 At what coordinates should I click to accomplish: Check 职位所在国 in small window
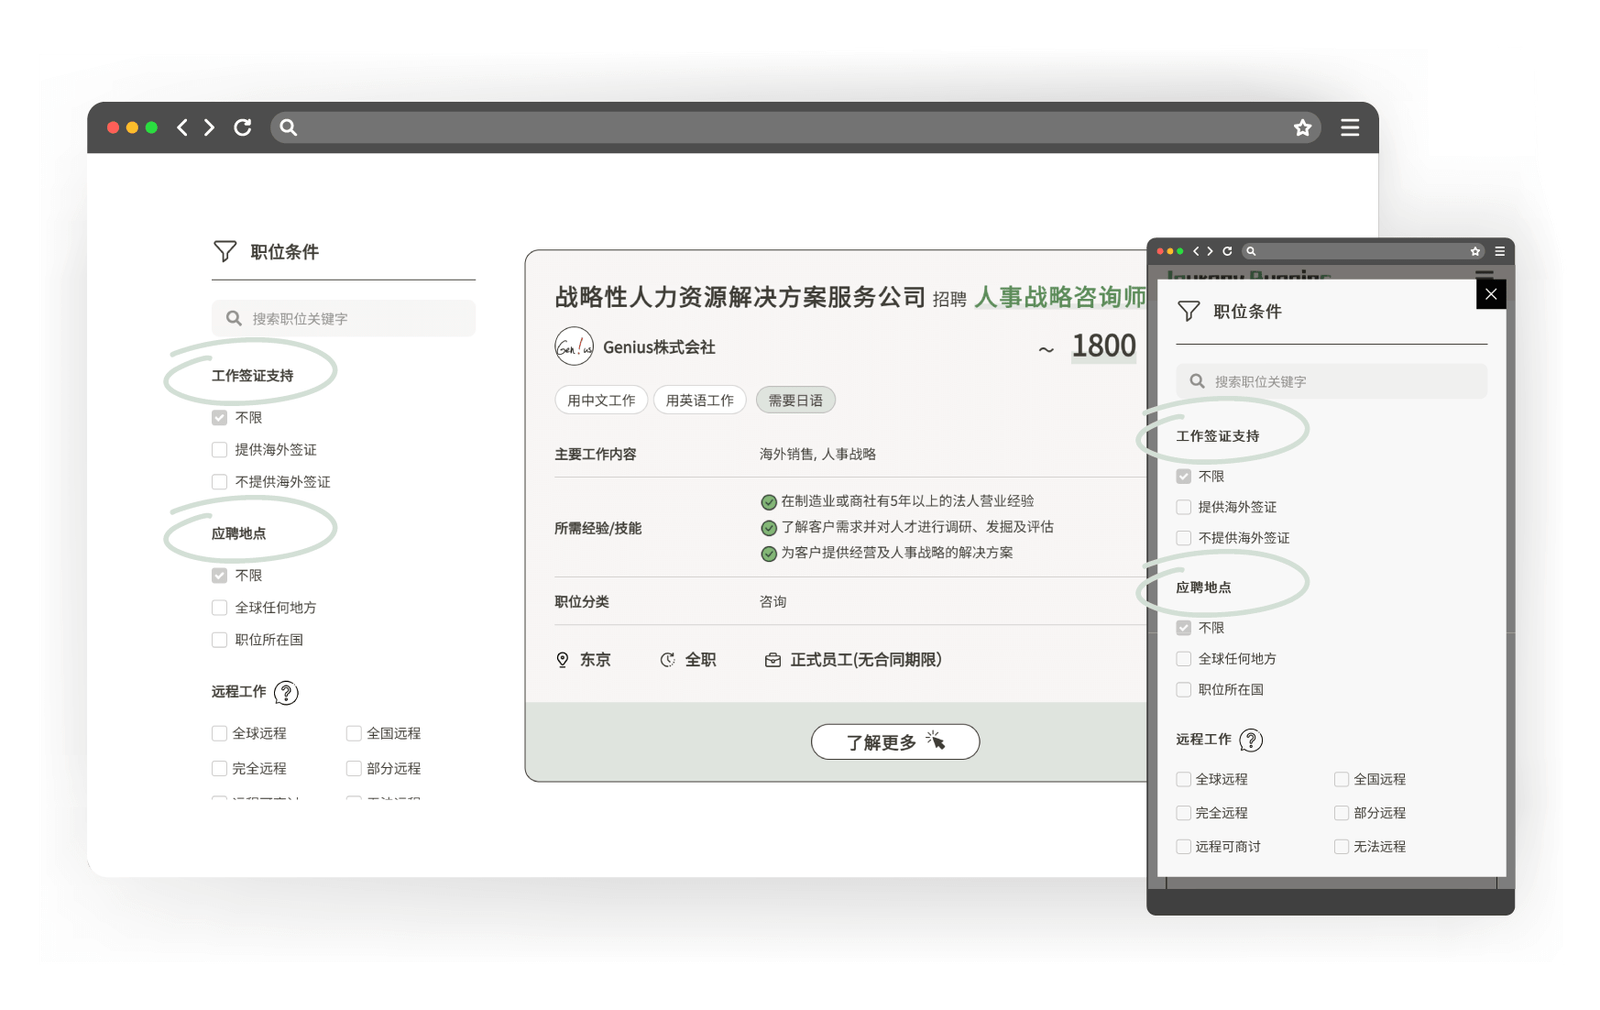coord(1184,689)
